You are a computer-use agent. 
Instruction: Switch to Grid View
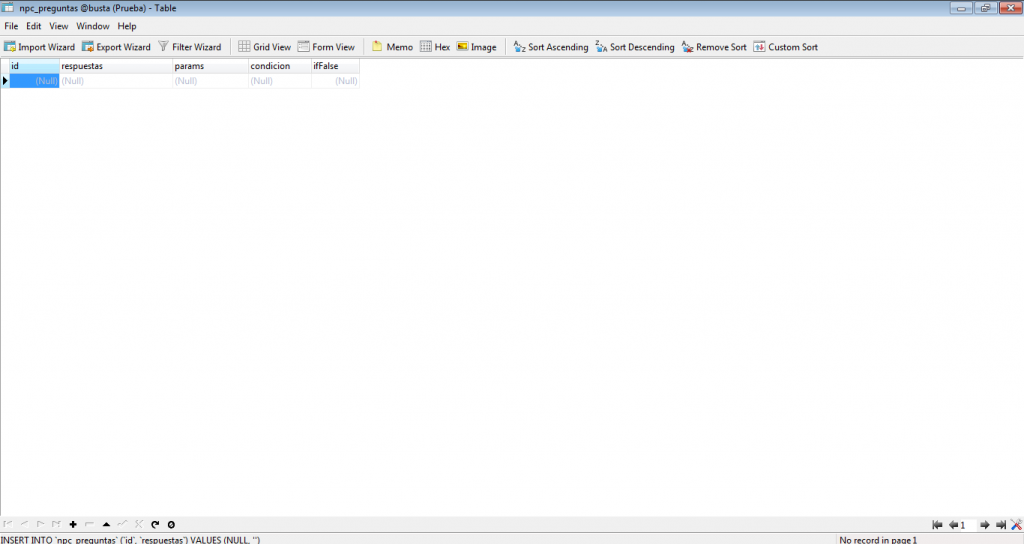[x=264, y=47]
